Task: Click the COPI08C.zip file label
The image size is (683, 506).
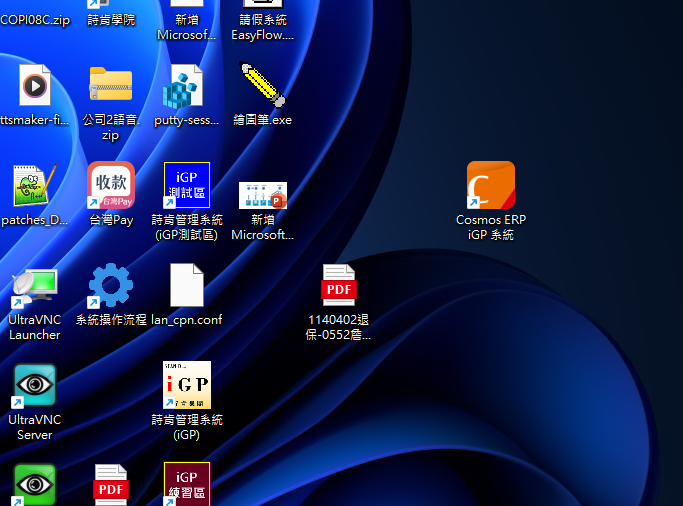Action: (x=35, y=20)
